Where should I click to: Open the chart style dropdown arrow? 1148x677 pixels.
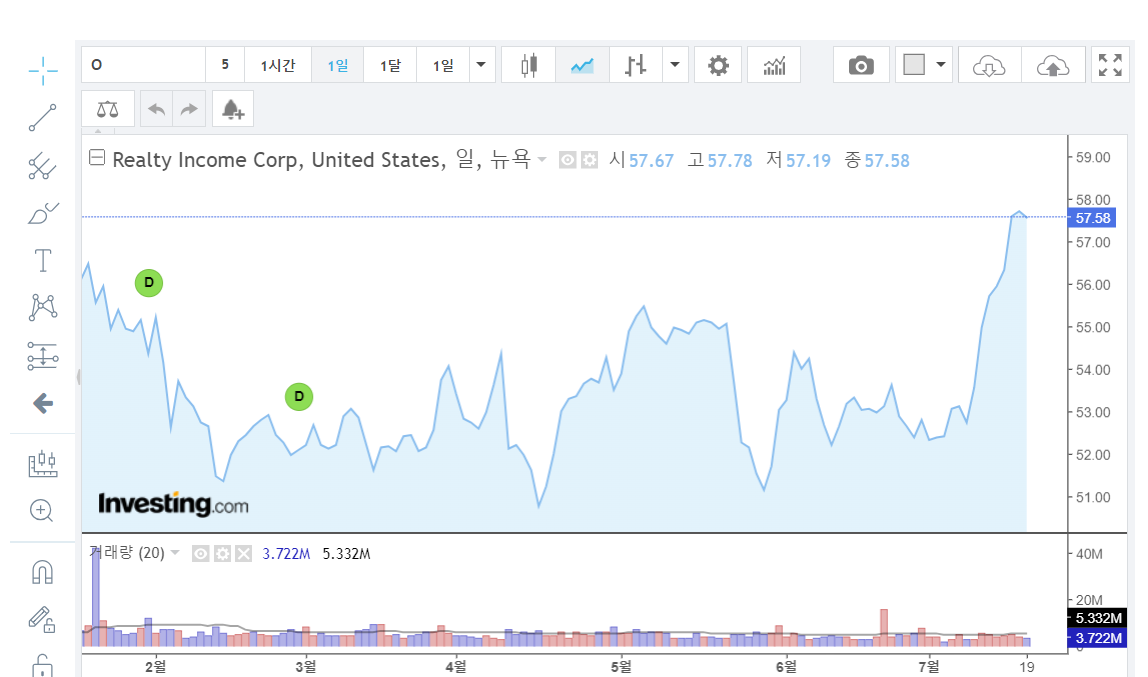tap(675, 65)
